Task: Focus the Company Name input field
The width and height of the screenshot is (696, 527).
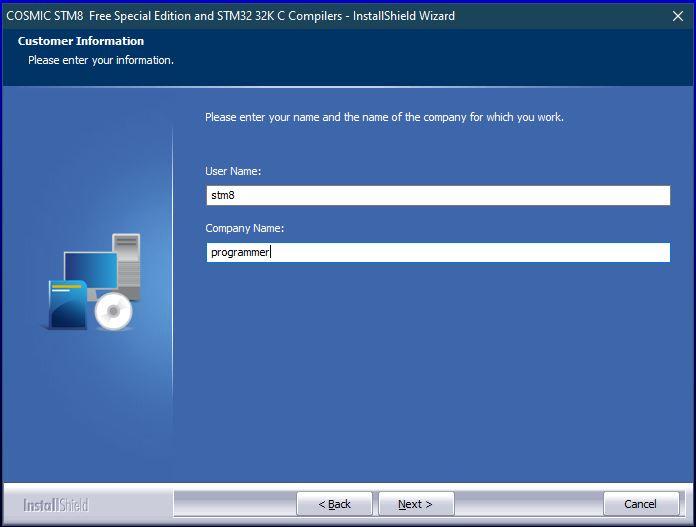Action: click(x=438, y=252)
